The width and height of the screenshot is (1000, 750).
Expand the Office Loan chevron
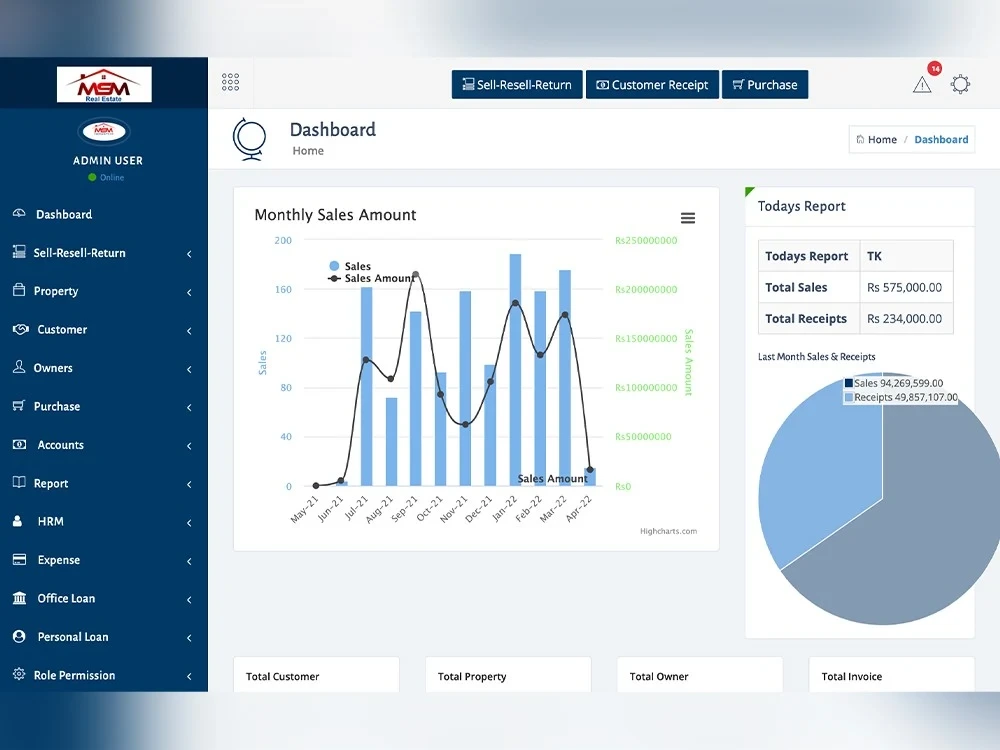click(x=189, y=599)
